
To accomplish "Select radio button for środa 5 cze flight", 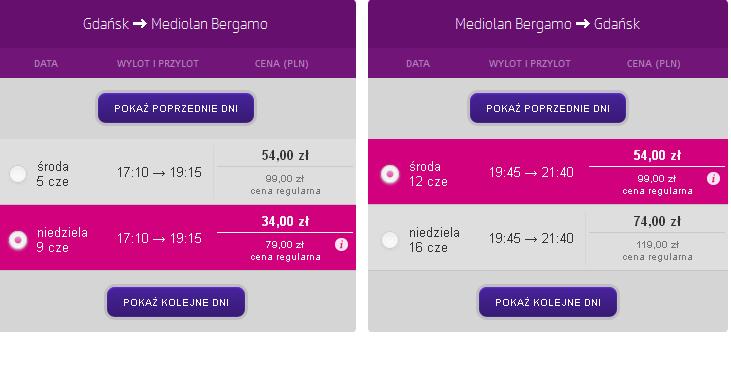I will point(18,174).
